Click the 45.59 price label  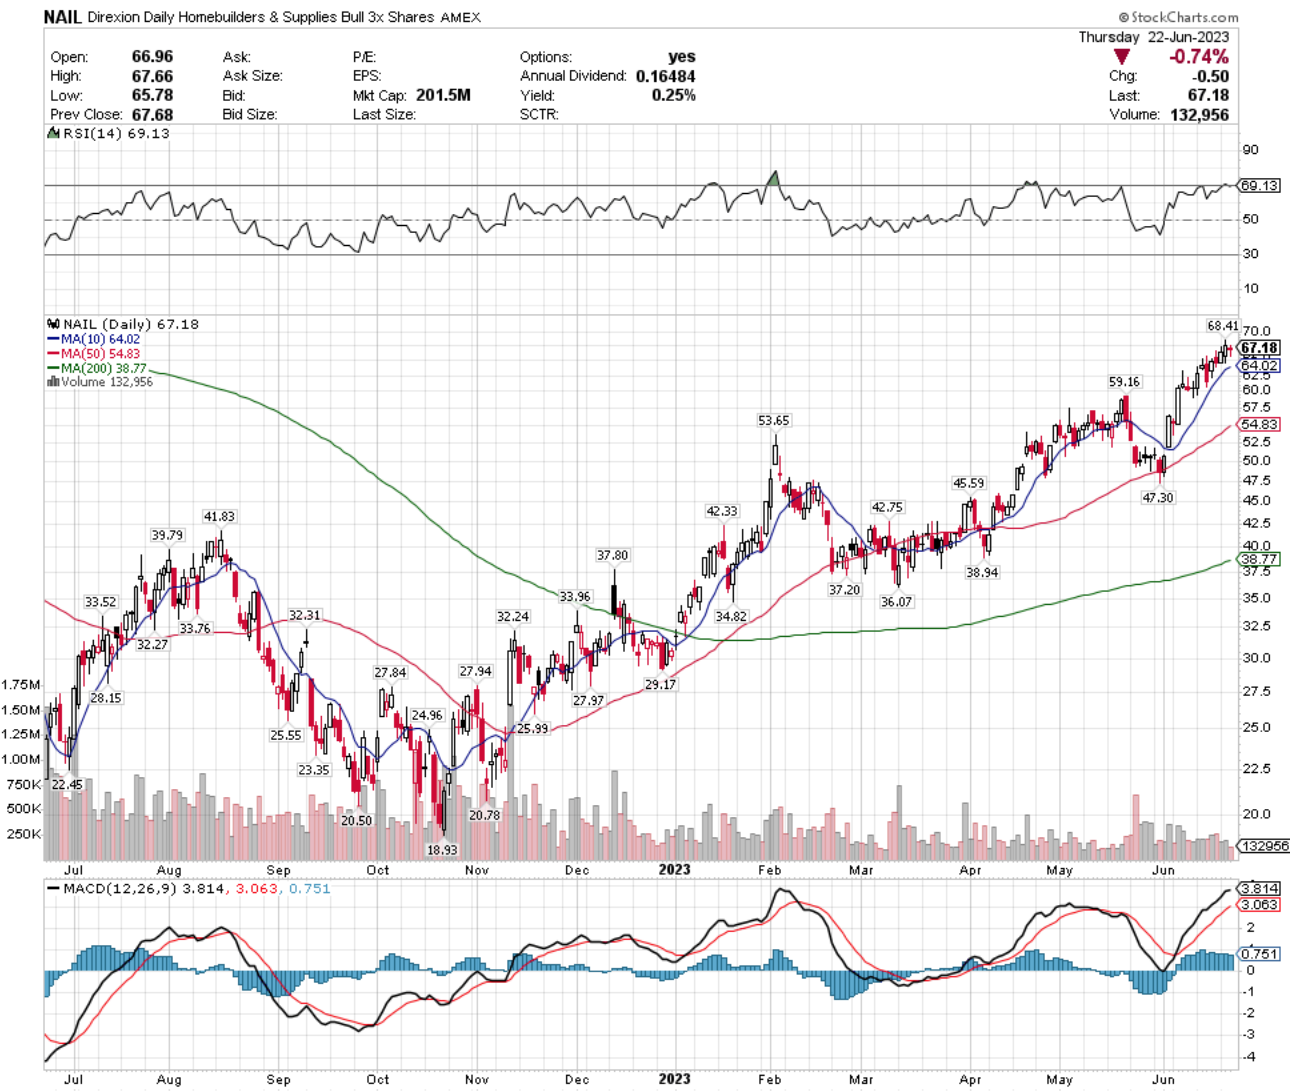(968, 483)
